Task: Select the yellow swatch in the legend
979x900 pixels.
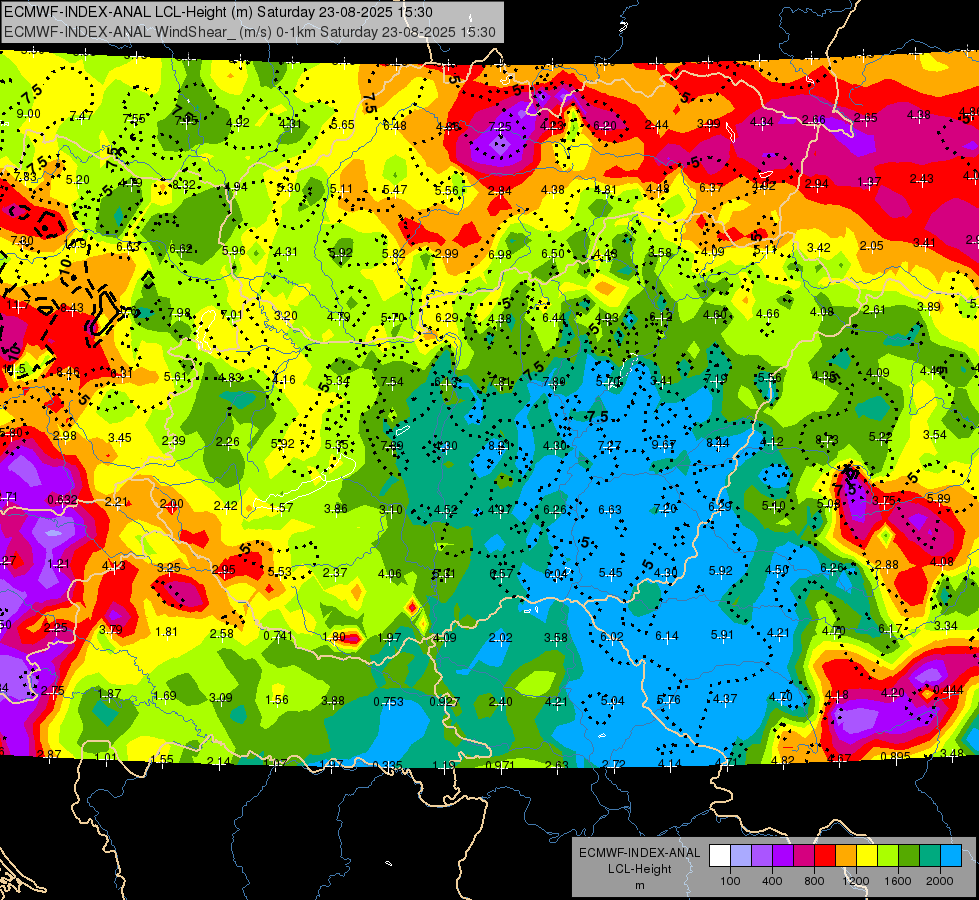Action: click(867, 856)
